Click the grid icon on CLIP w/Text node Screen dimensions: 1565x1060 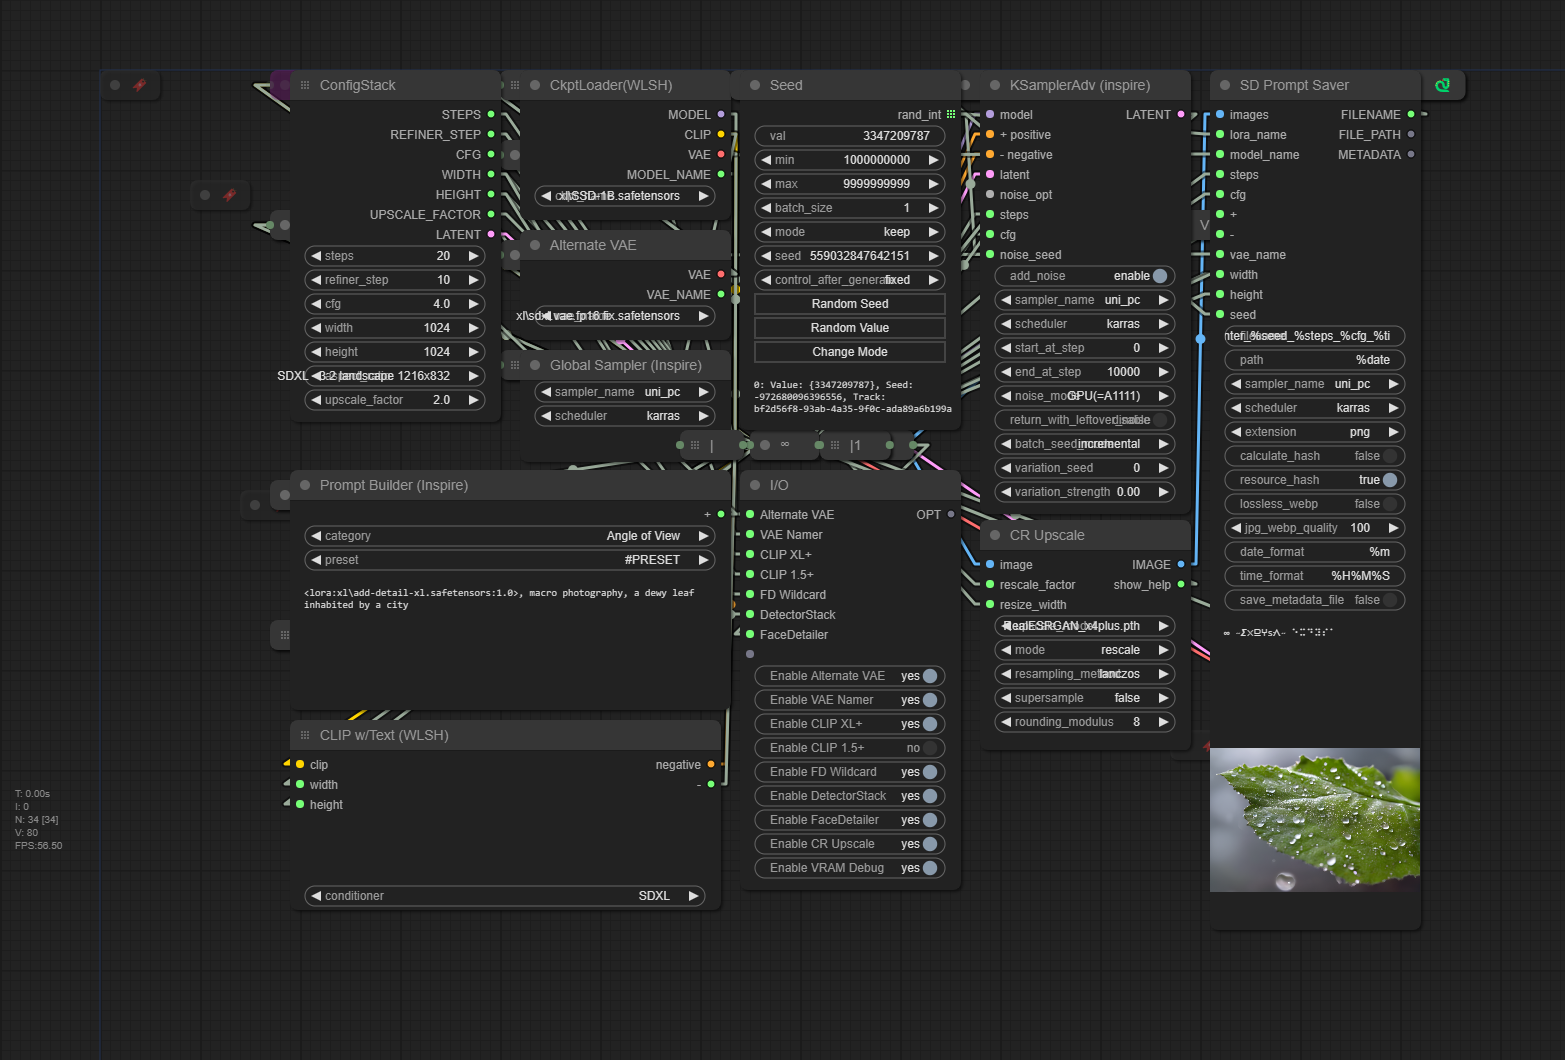click(305, 735)
